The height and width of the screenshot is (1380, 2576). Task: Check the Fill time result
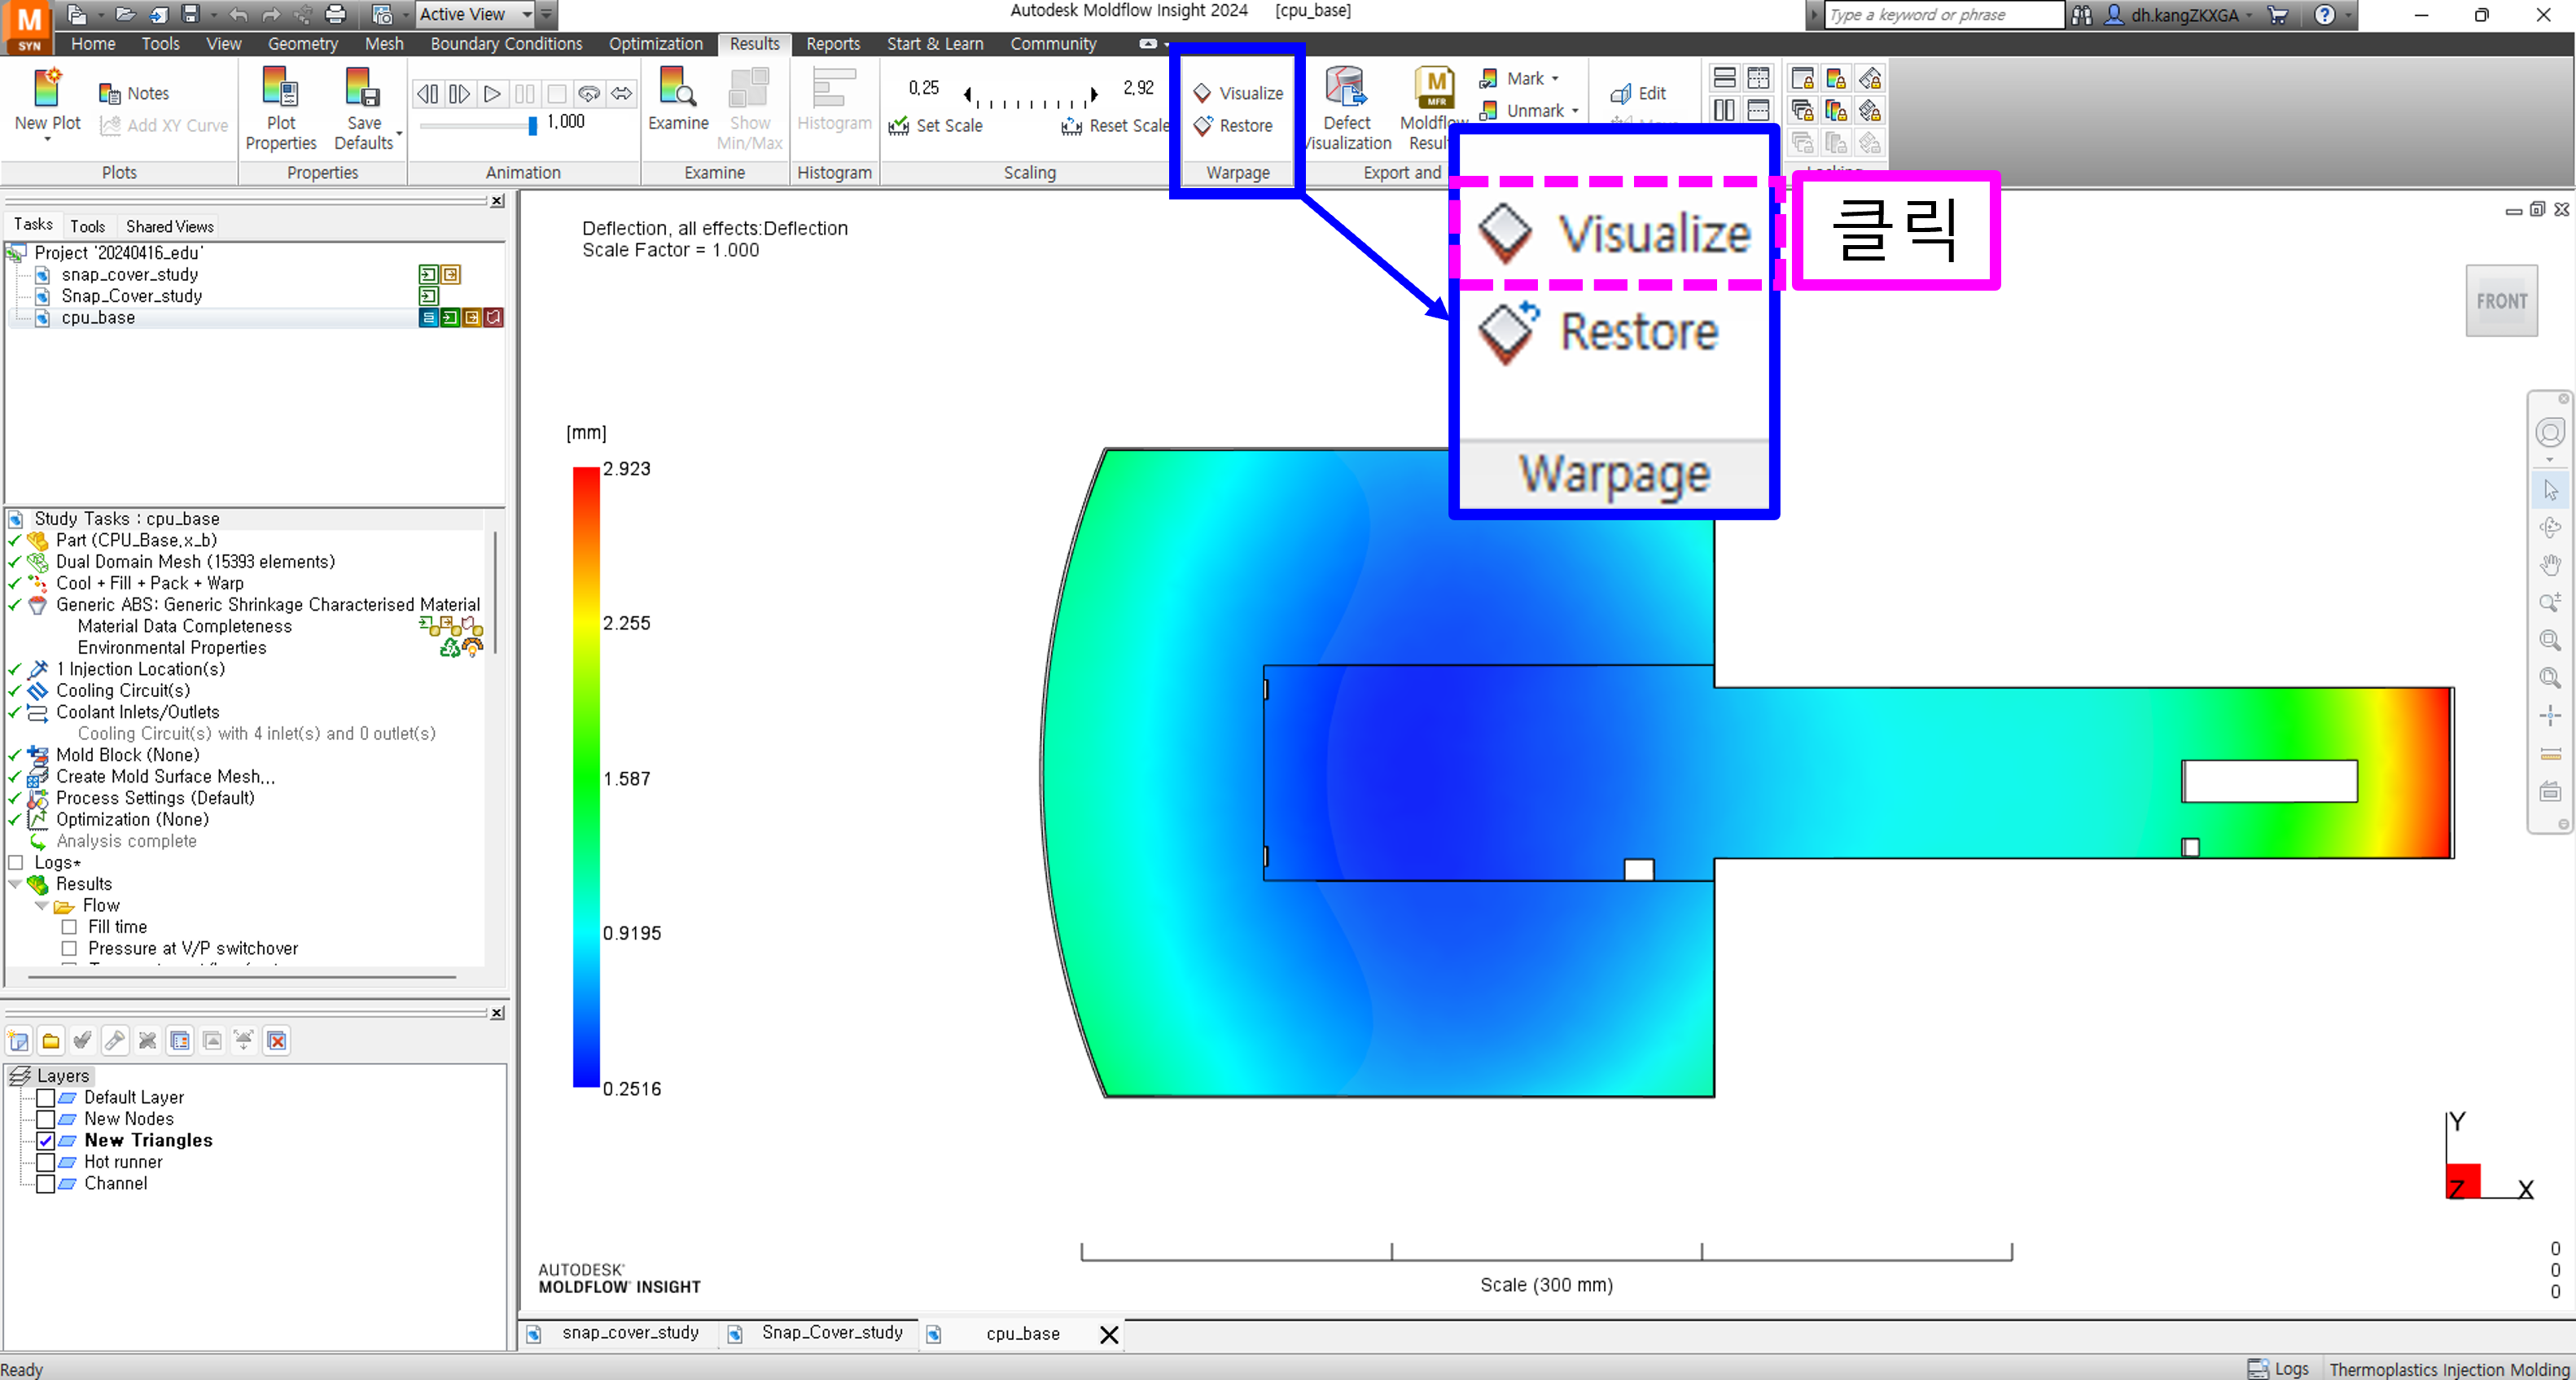[69, 927]
